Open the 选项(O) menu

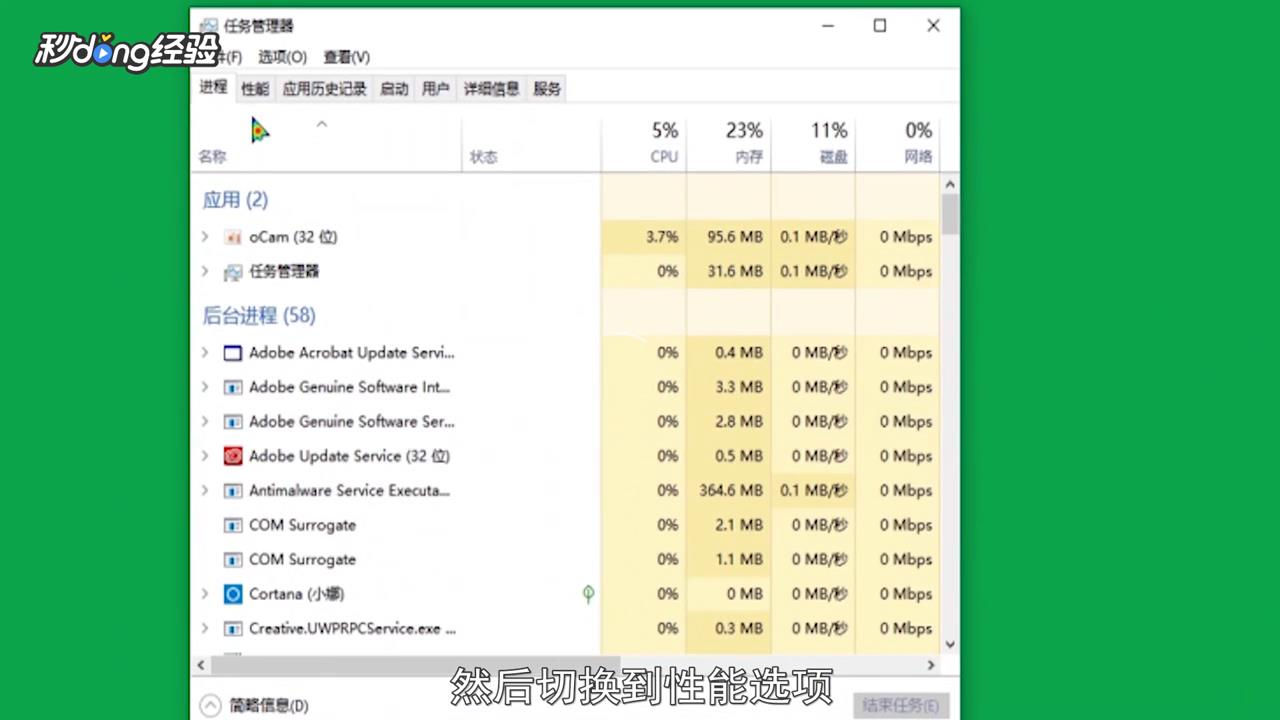click(x=282, y=57)
